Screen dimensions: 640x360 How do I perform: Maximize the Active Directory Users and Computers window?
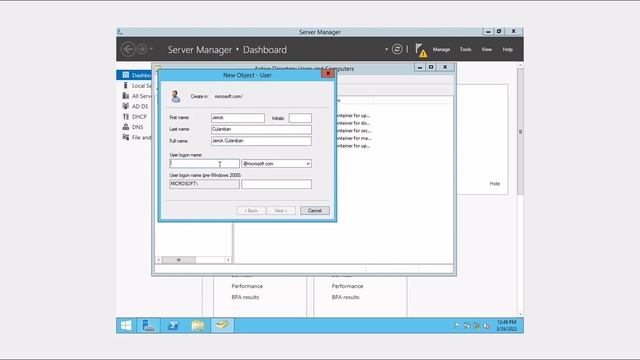coord(431,67)
